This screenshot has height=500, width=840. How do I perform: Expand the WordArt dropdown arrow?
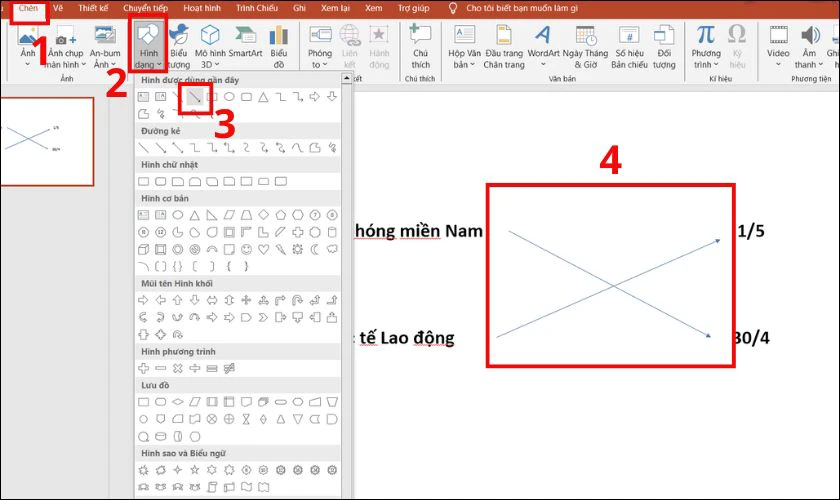point(543,64)
